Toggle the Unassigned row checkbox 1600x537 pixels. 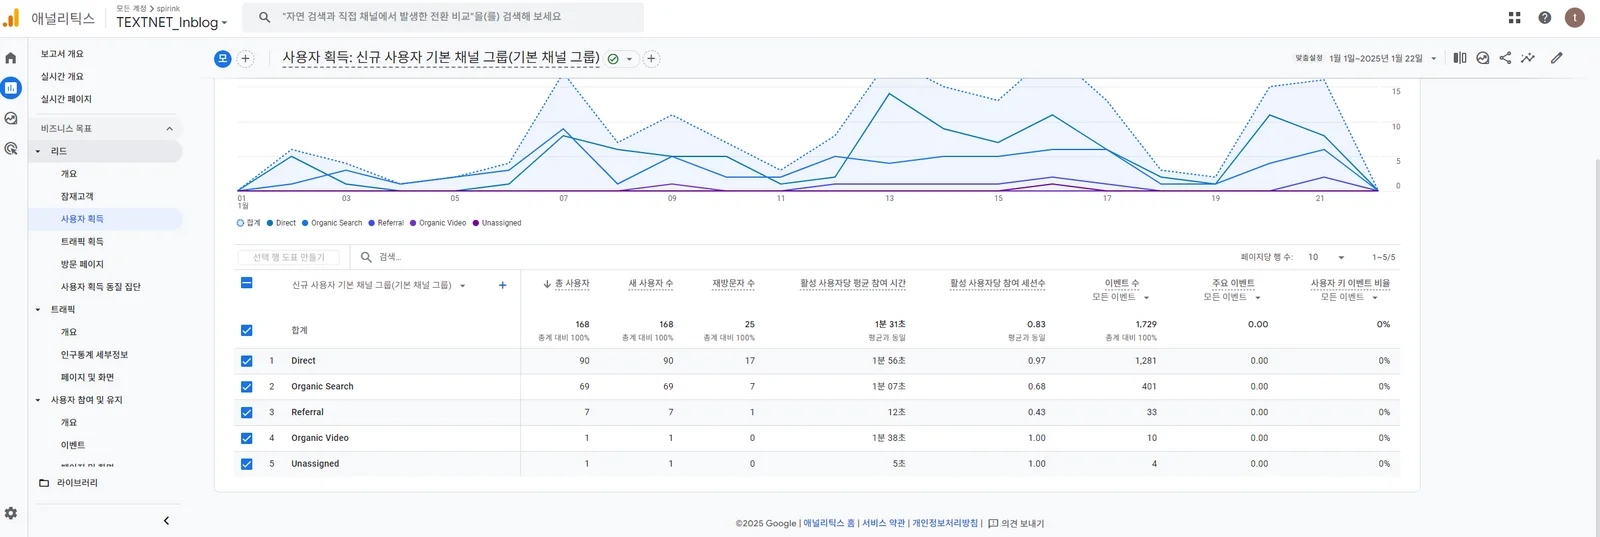pos(247,464)
